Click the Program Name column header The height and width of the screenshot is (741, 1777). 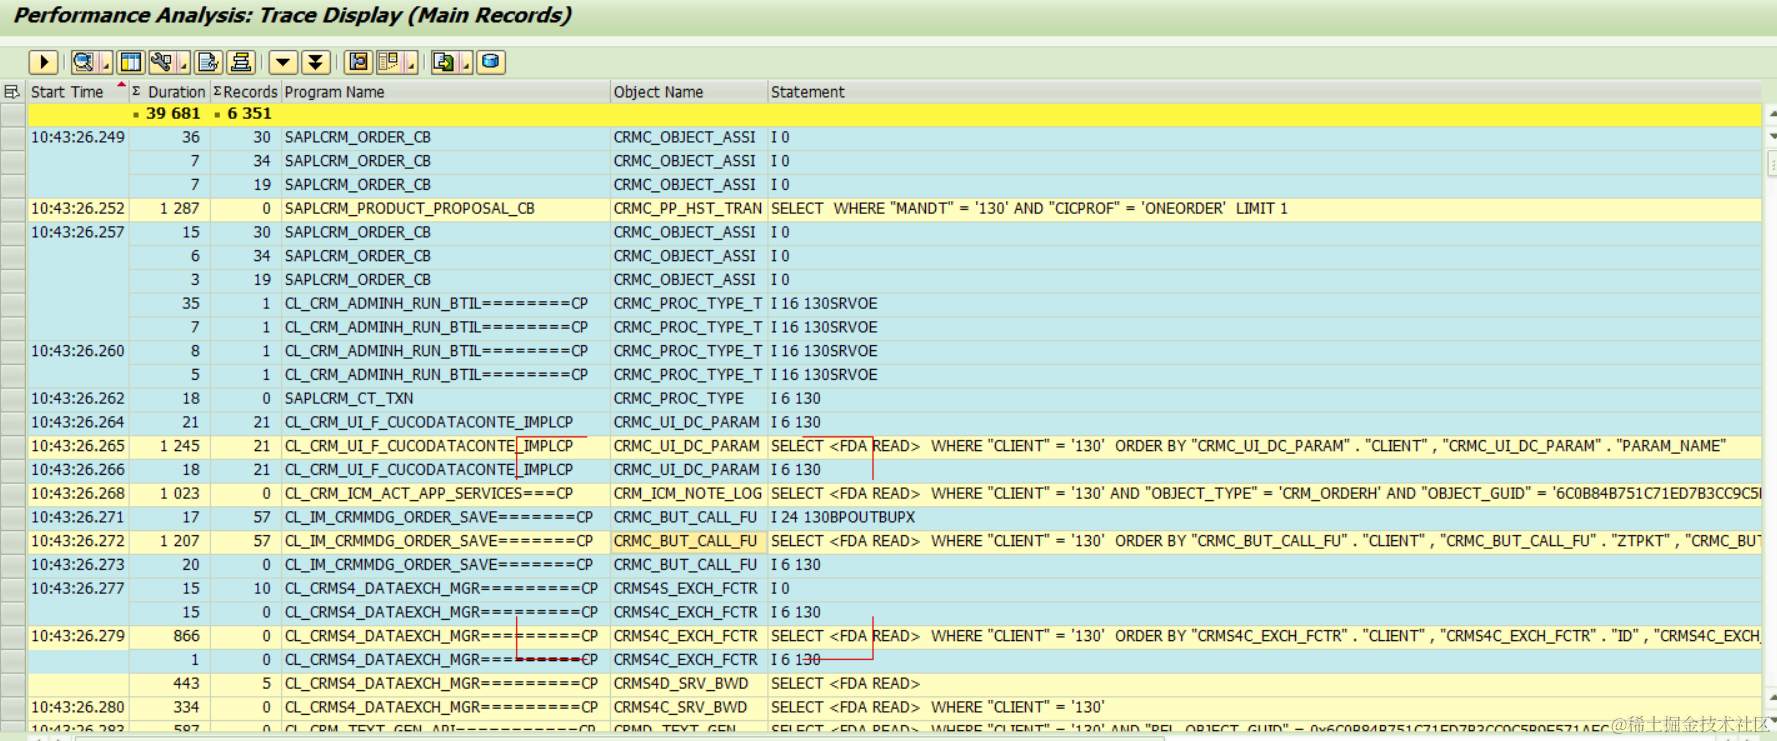[445, 92]
